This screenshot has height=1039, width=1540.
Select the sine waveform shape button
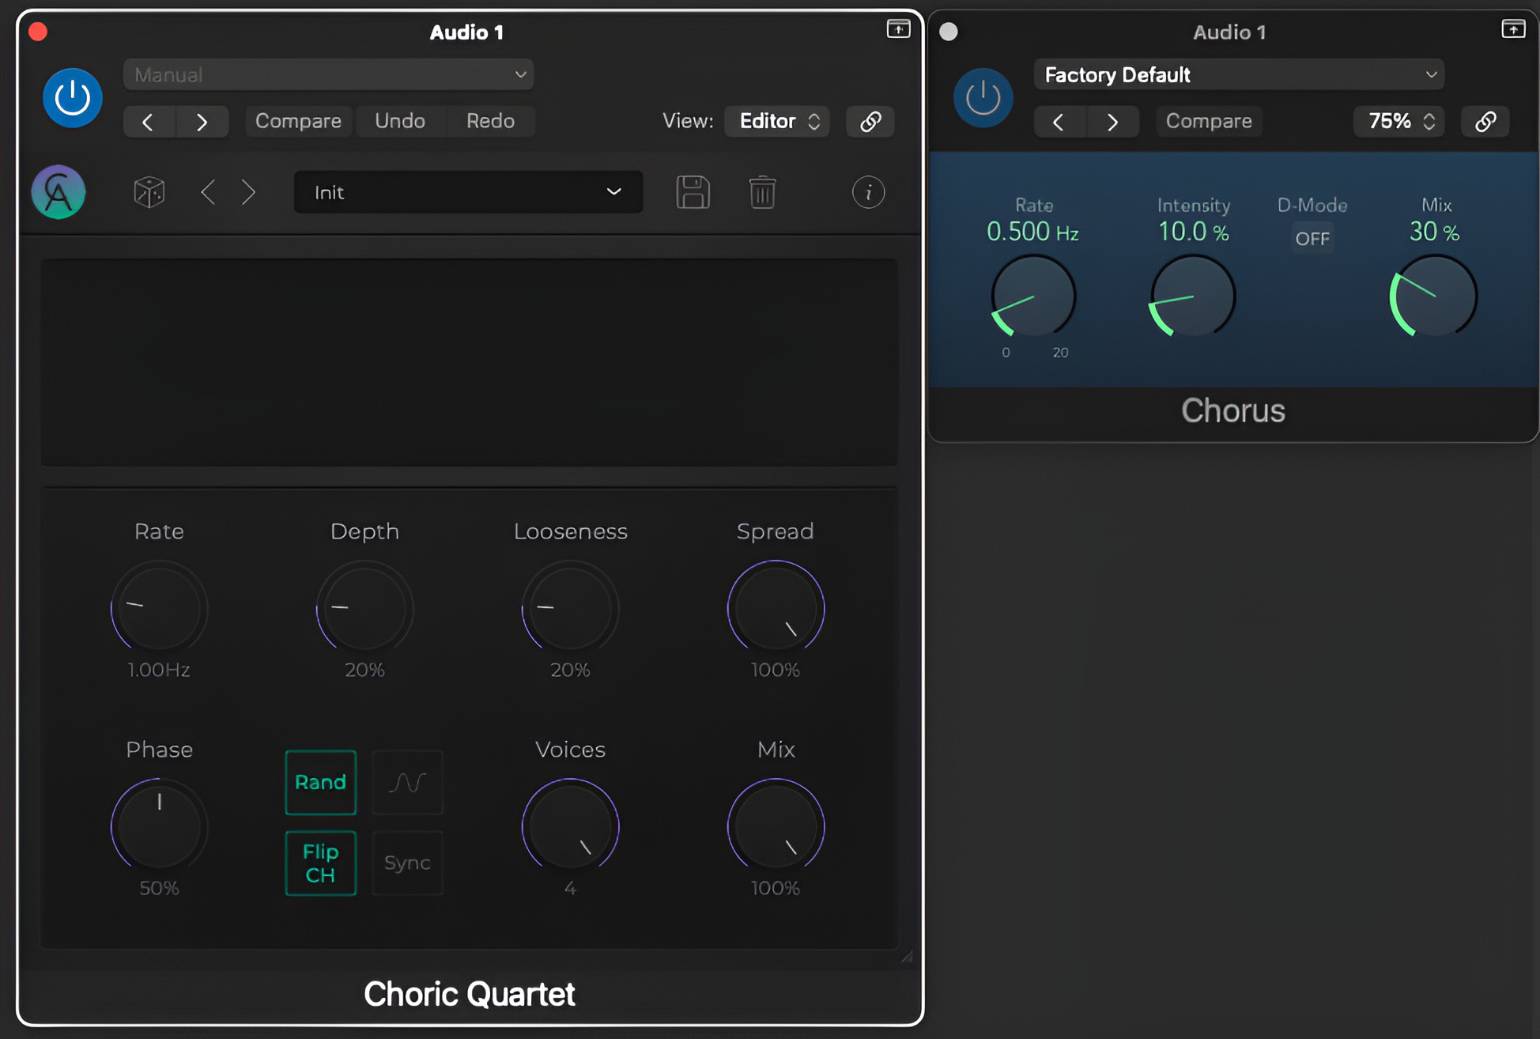pos(407,782)
